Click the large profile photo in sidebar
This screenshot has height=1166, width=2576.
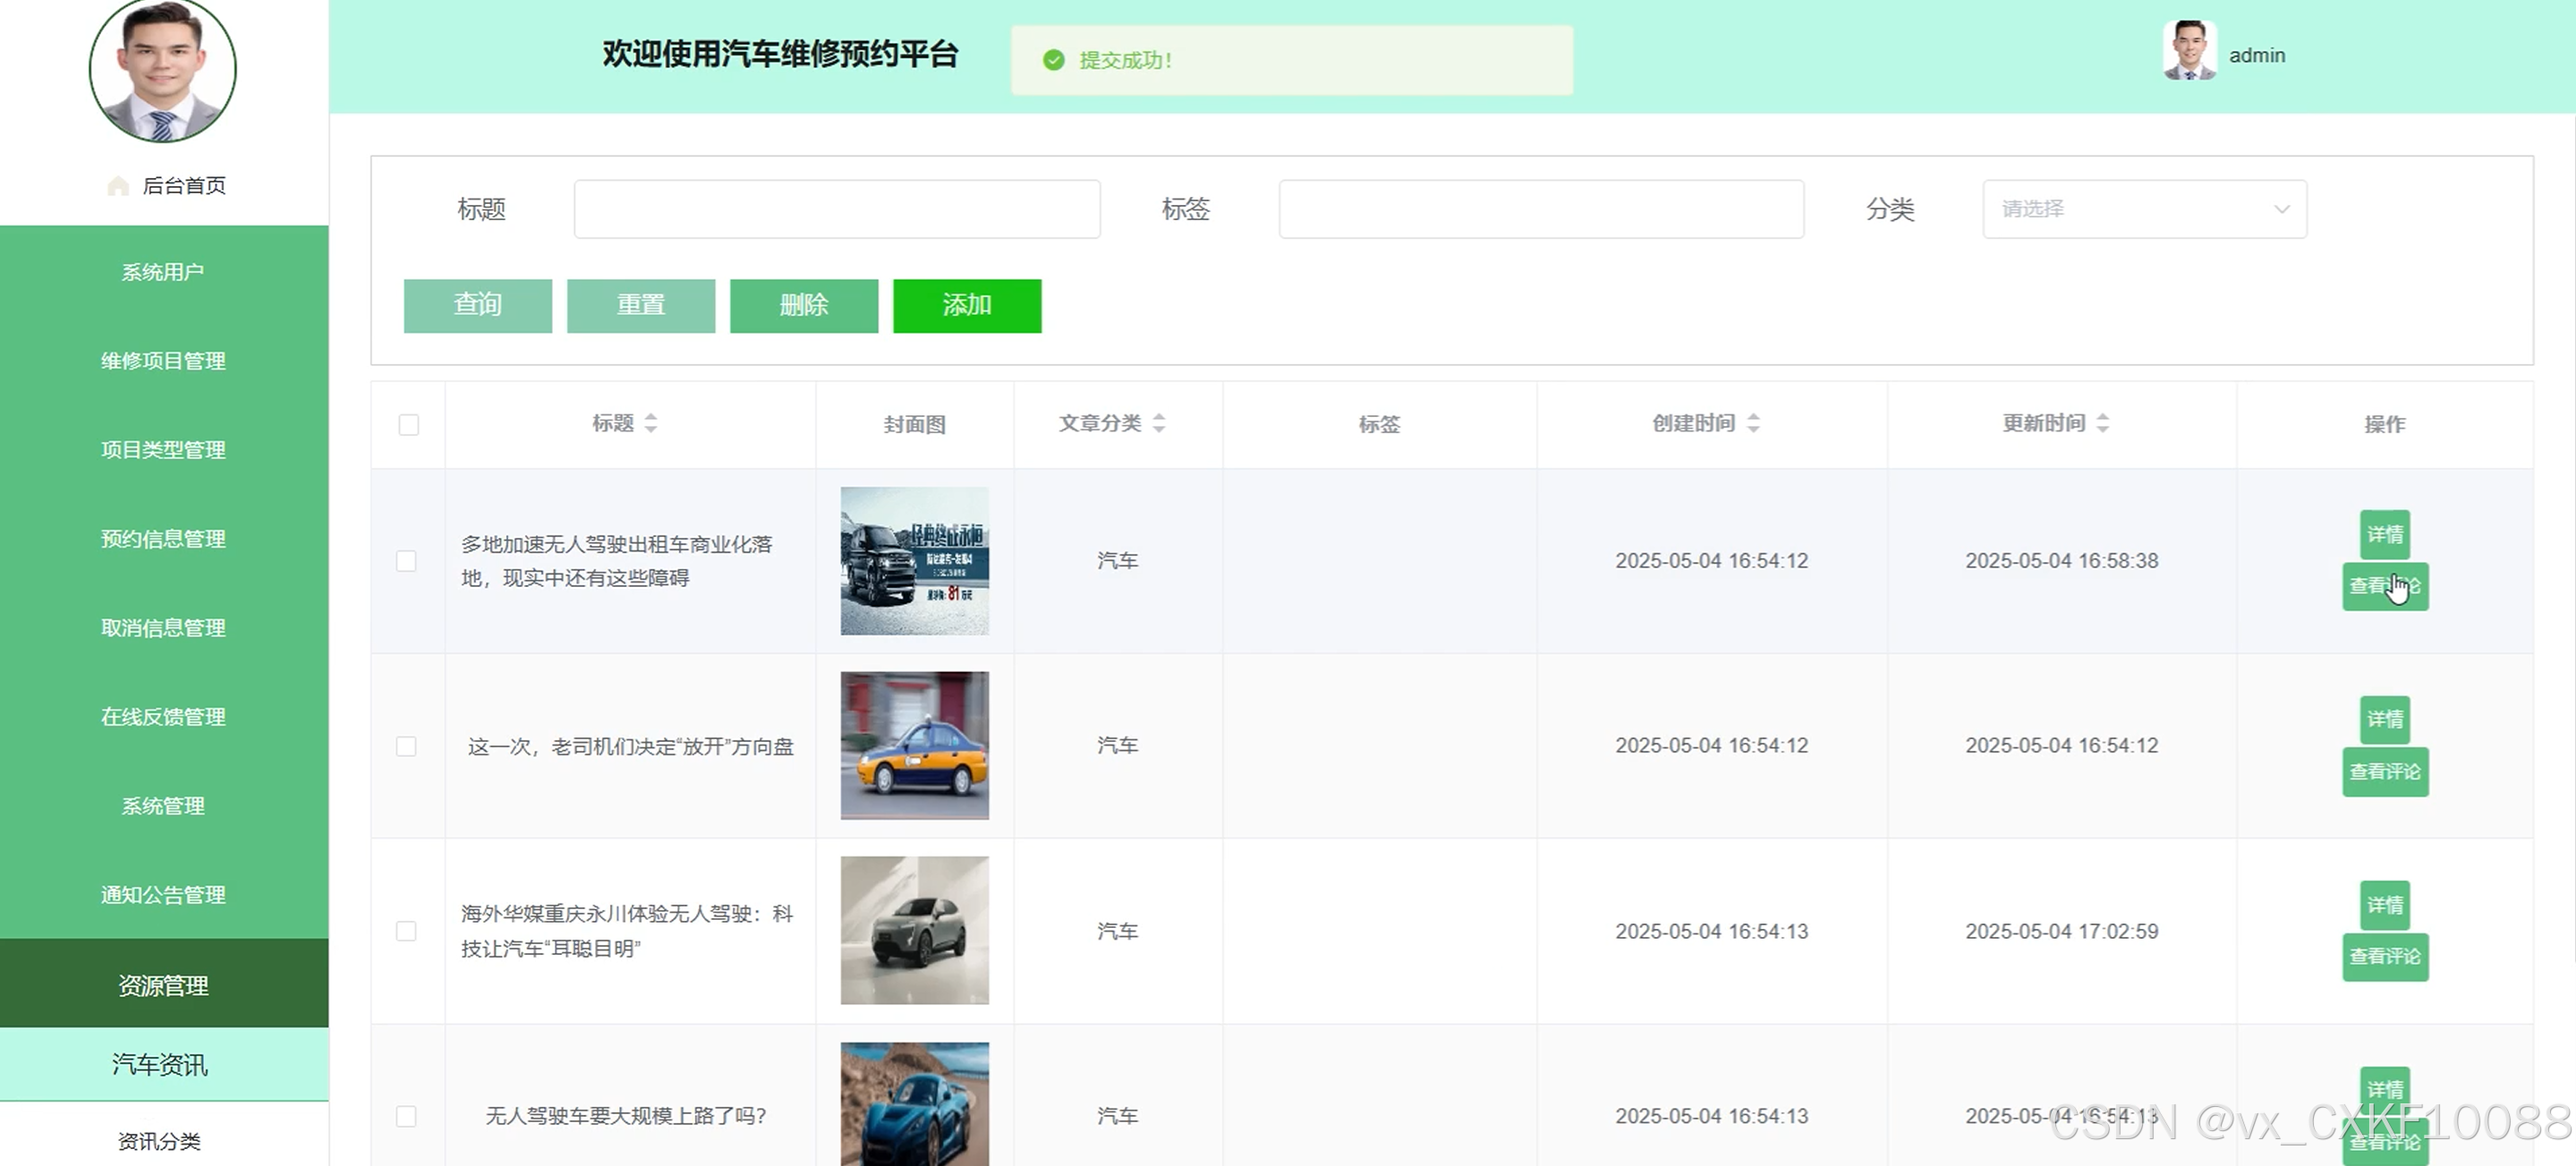[x=163, y=70]
